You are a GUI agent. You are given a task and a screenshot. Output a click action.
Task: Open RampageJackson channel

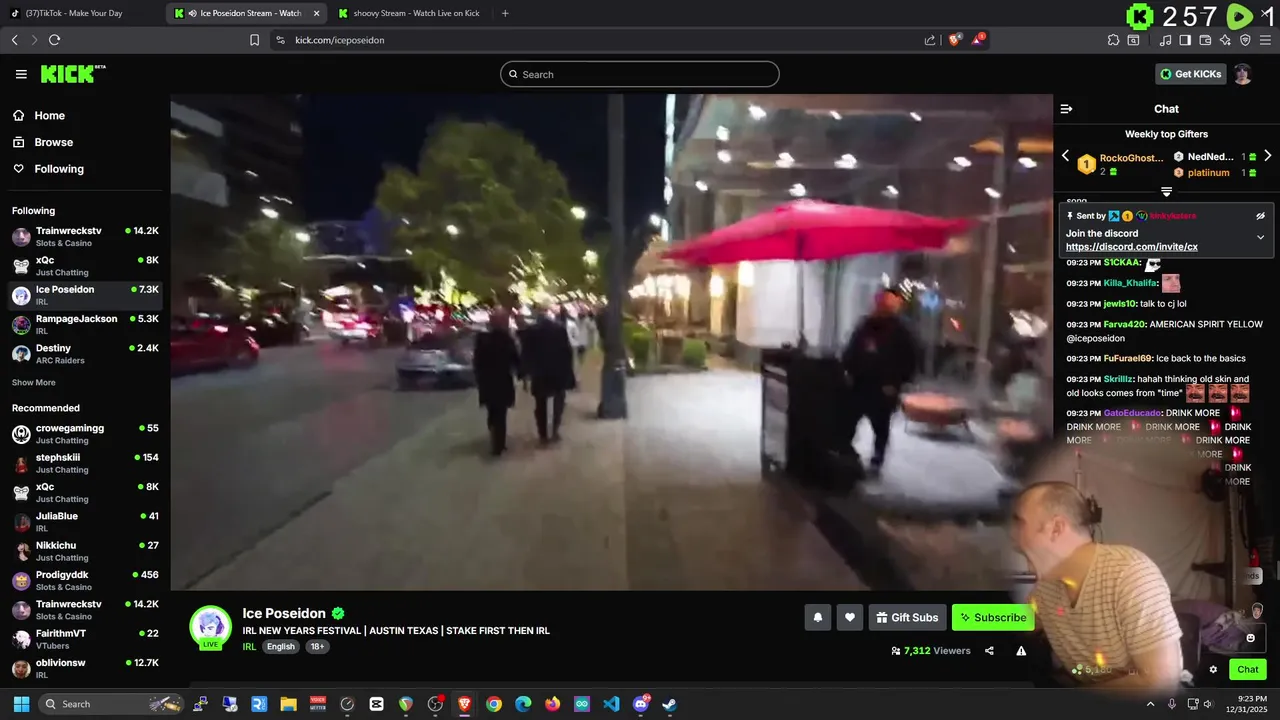point(85,324)
